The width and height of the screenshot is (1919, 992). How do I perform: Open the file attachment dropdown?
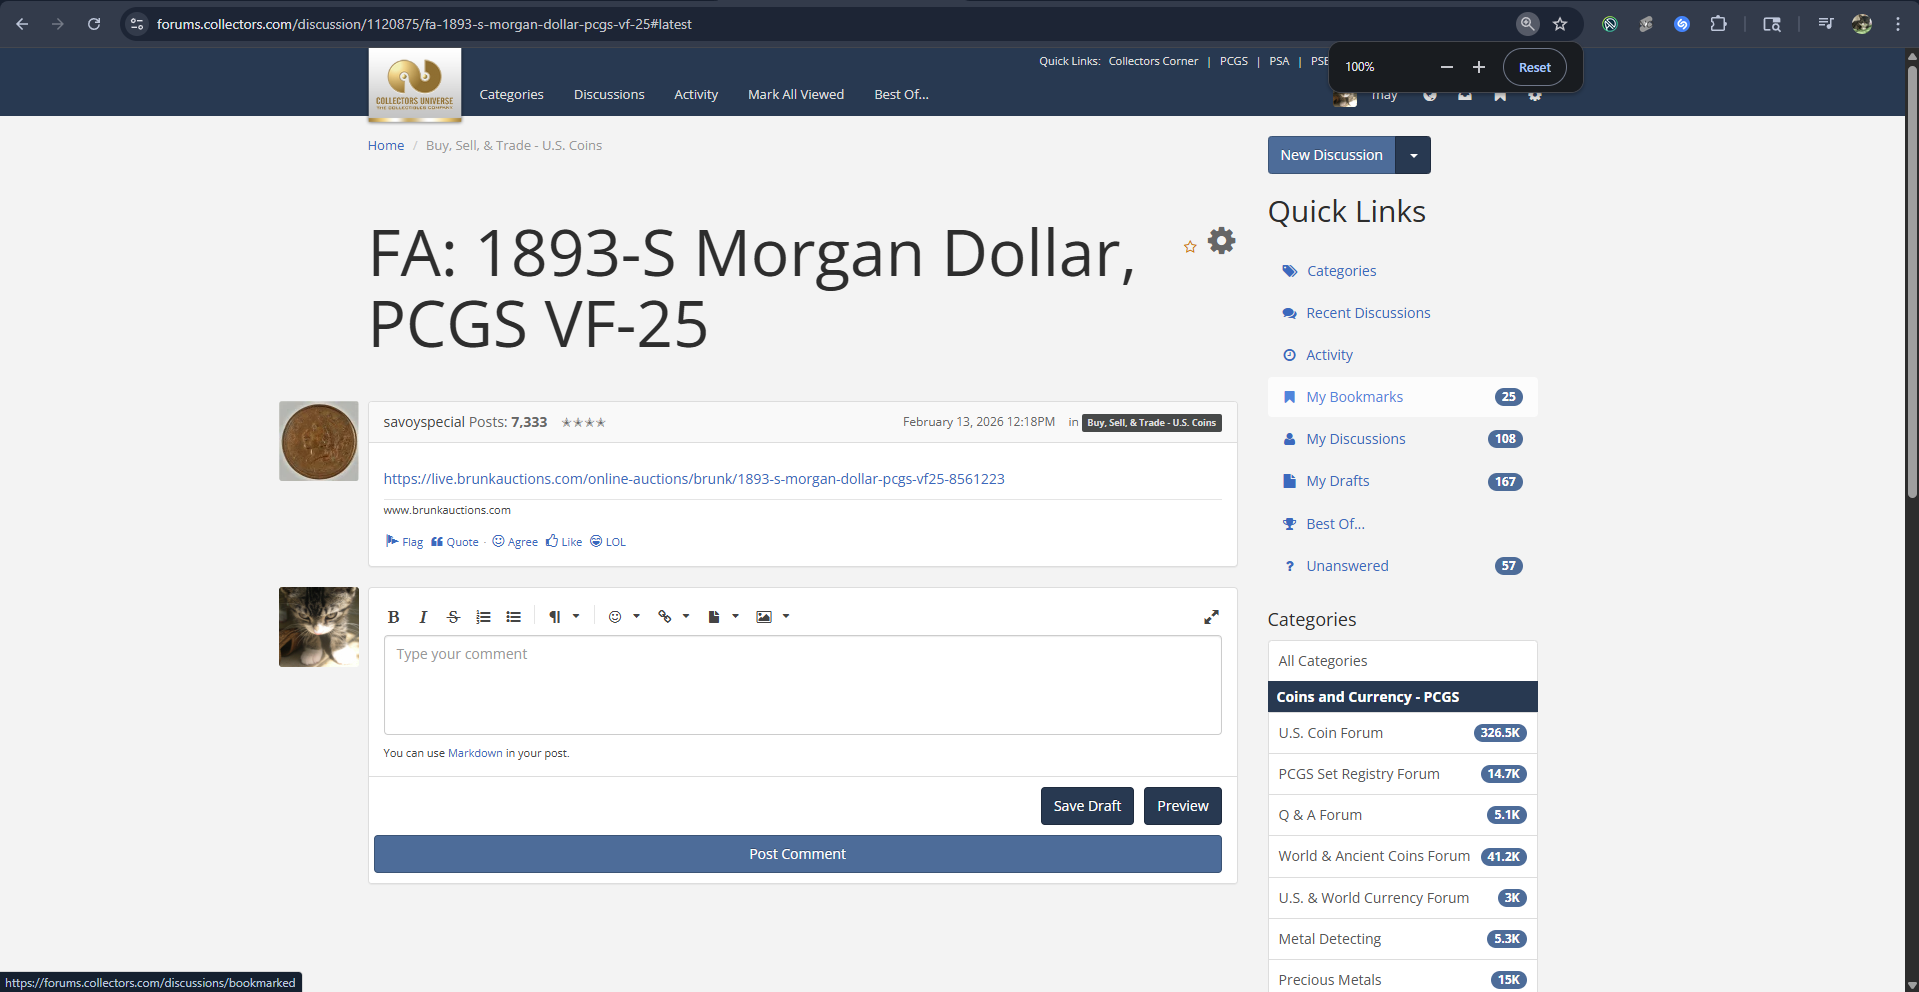[x=723, y=617]
